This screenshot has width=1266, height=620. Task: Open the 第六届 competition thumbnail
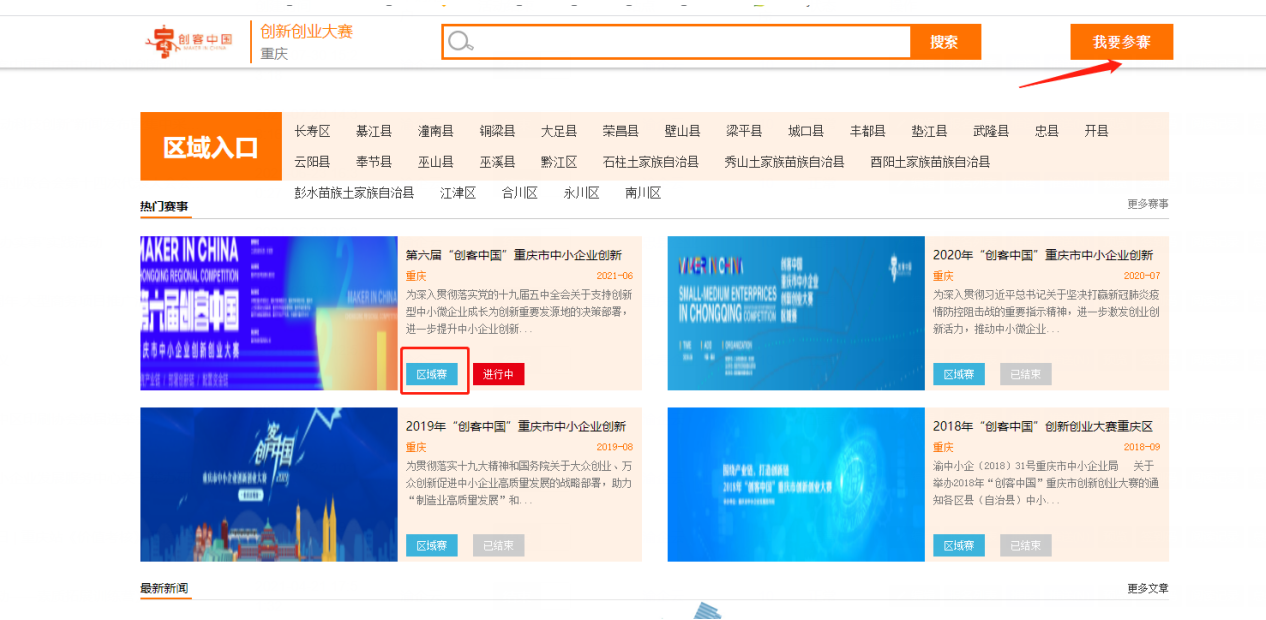click(x=269, y=313)
